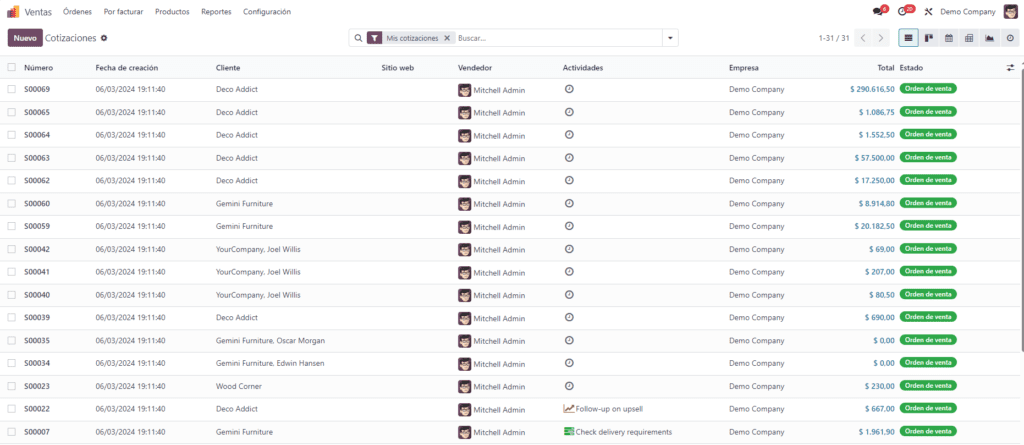Open the Demo Company switcher
Image resolution: width=1024 pixels, height=445 pixels.
(968, 12)
